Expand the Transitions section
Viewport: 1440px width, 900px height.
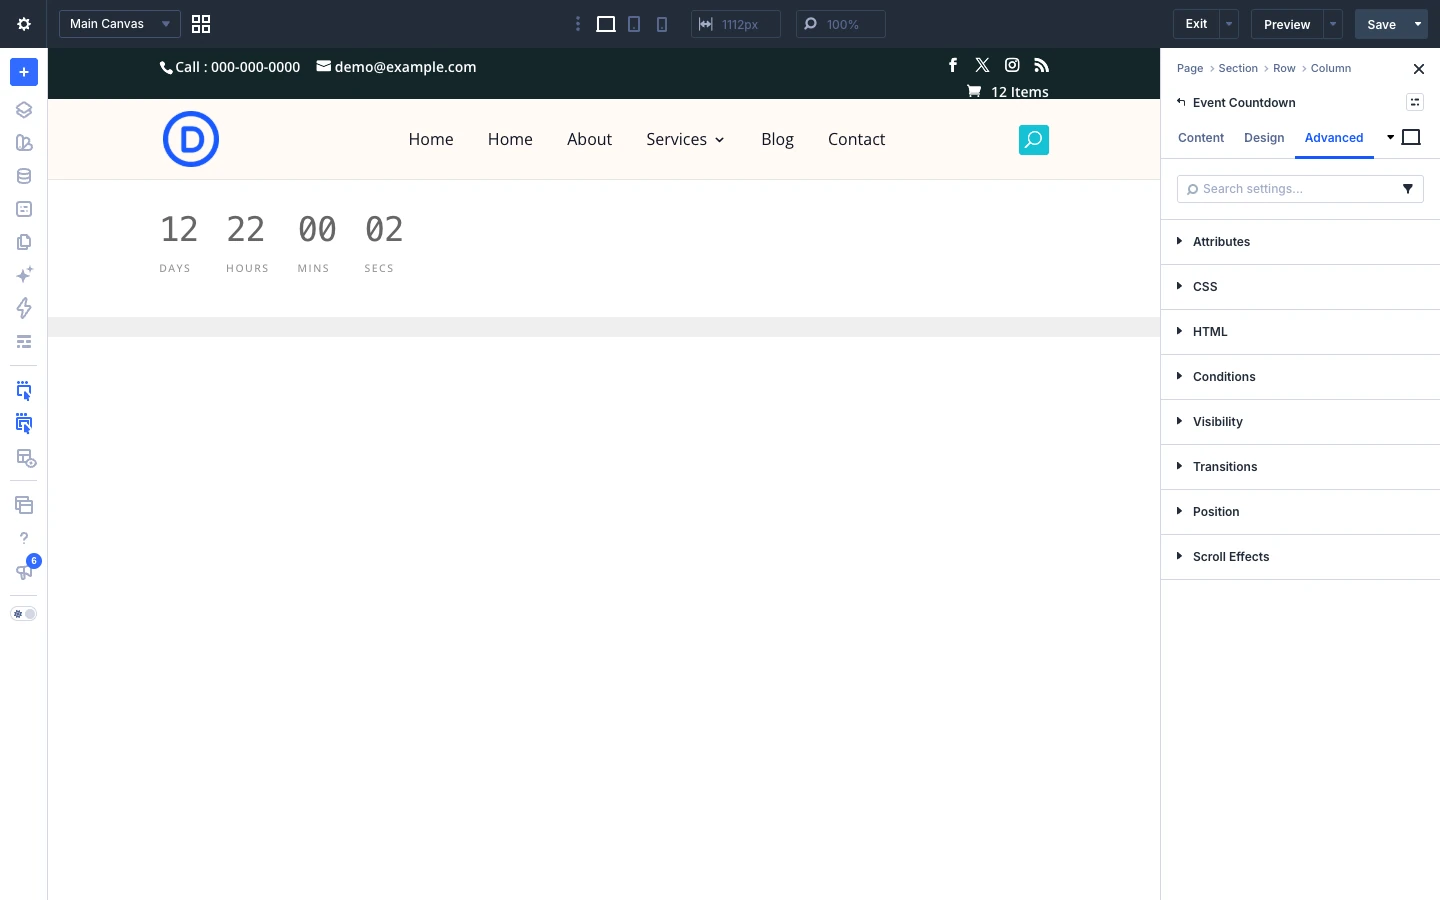click(x=1300, y=467)
